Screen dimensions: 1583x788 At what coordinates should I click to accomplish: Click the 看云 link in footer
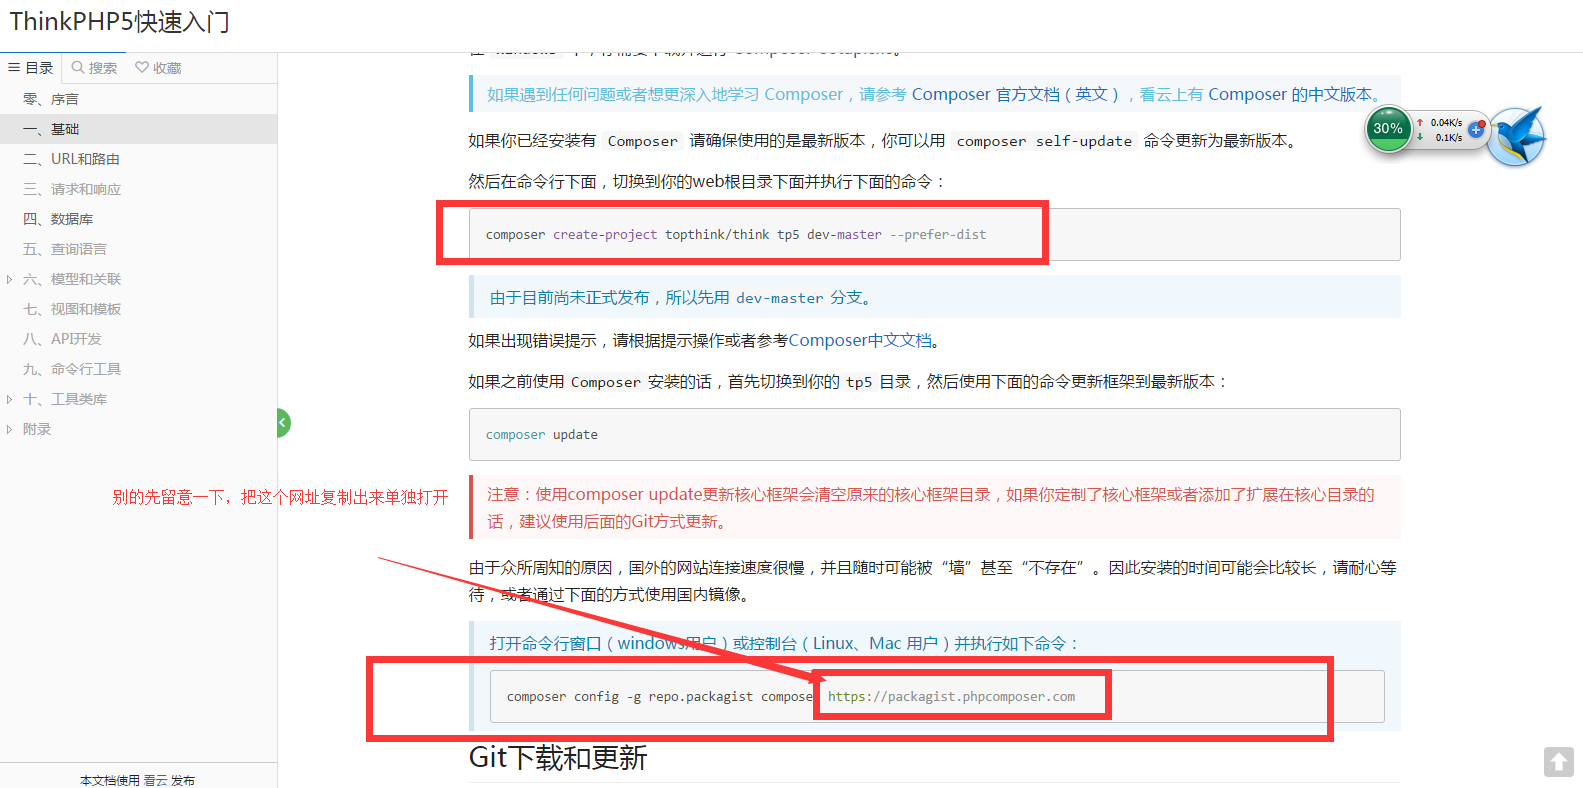point(155,780)
